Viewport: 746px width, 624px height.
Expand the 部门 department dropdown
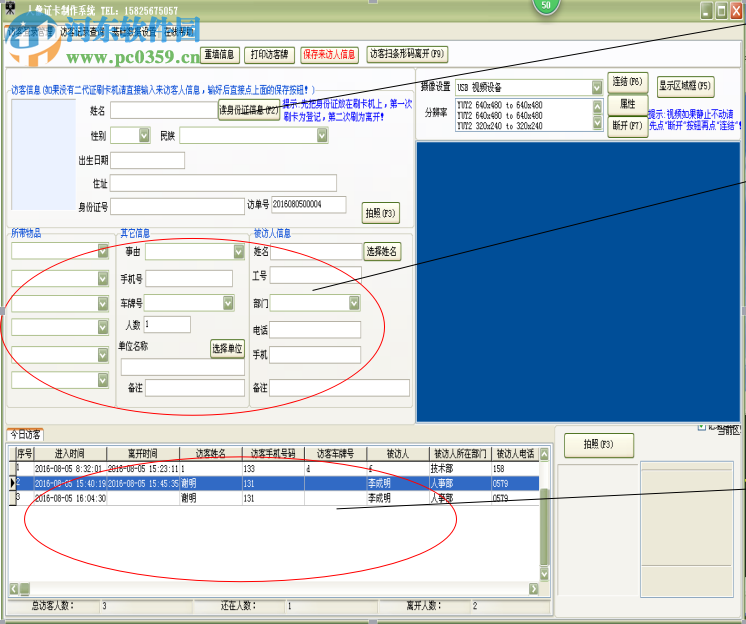click(354, 302)
